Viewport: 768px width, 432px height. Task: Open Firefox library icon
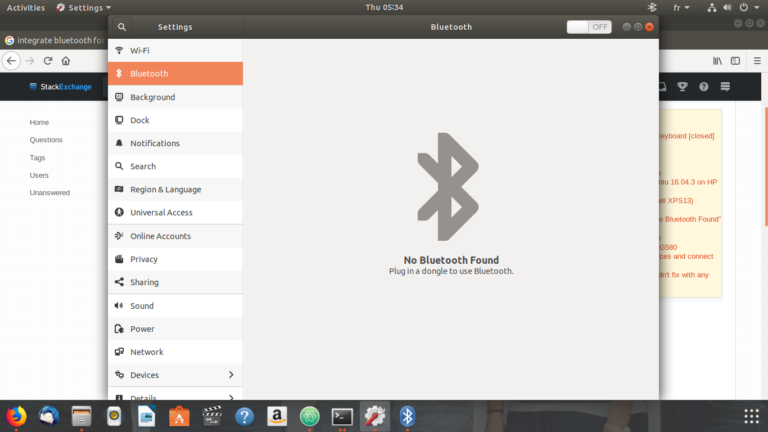pos(717,61)
